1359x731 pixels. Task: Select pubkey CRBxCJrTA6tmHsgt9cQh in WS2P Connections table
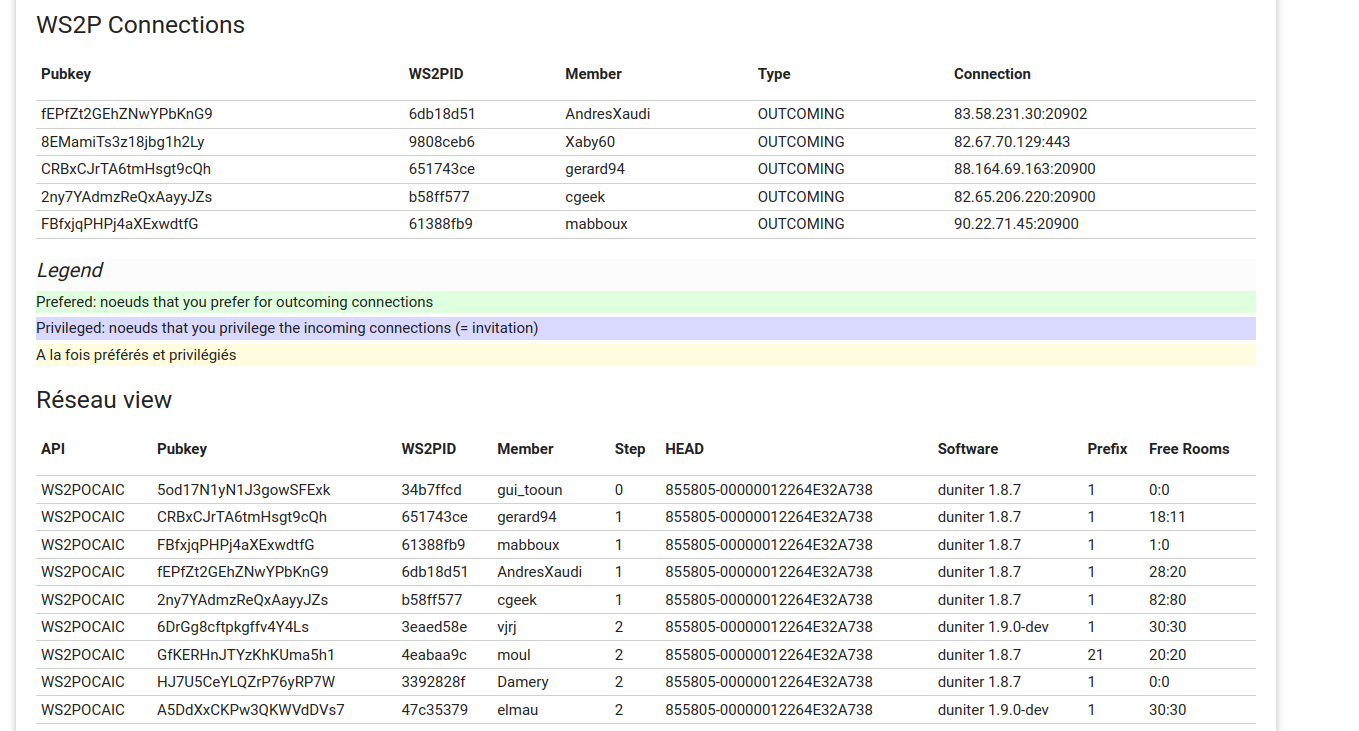[126, 169]
